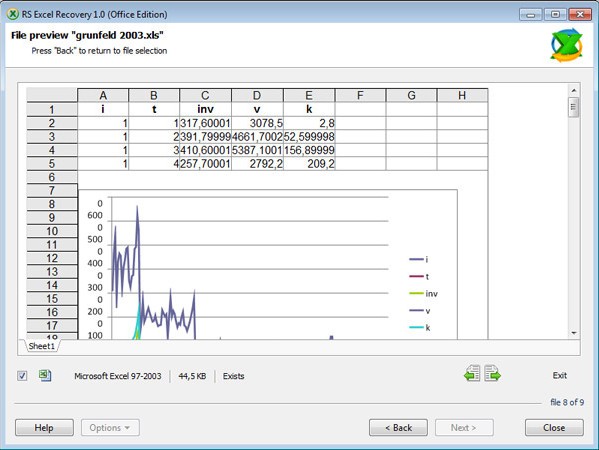
Task: Select column D header
Action: 257,95
